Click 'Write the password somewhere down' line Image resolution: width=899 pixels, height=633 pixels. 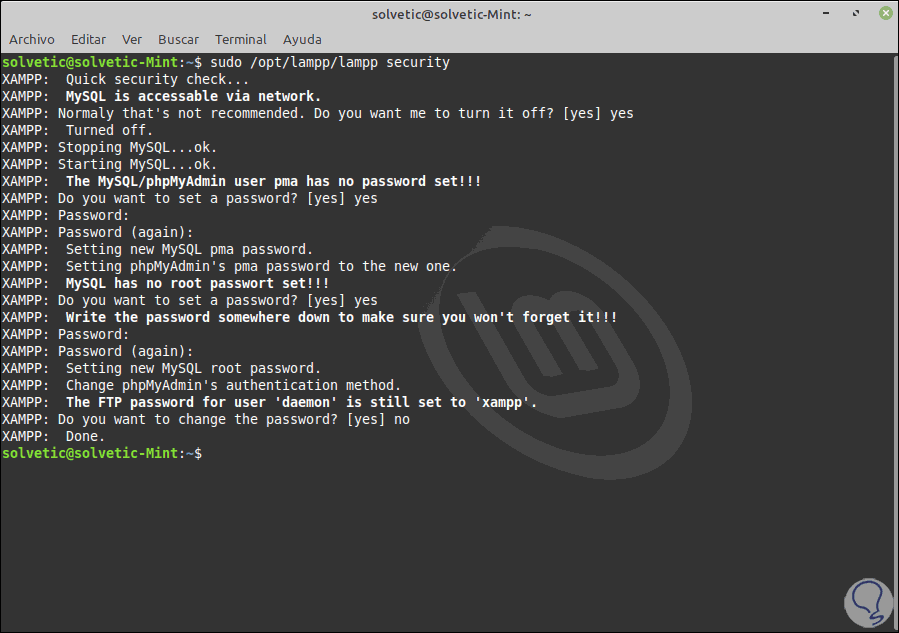310,318
